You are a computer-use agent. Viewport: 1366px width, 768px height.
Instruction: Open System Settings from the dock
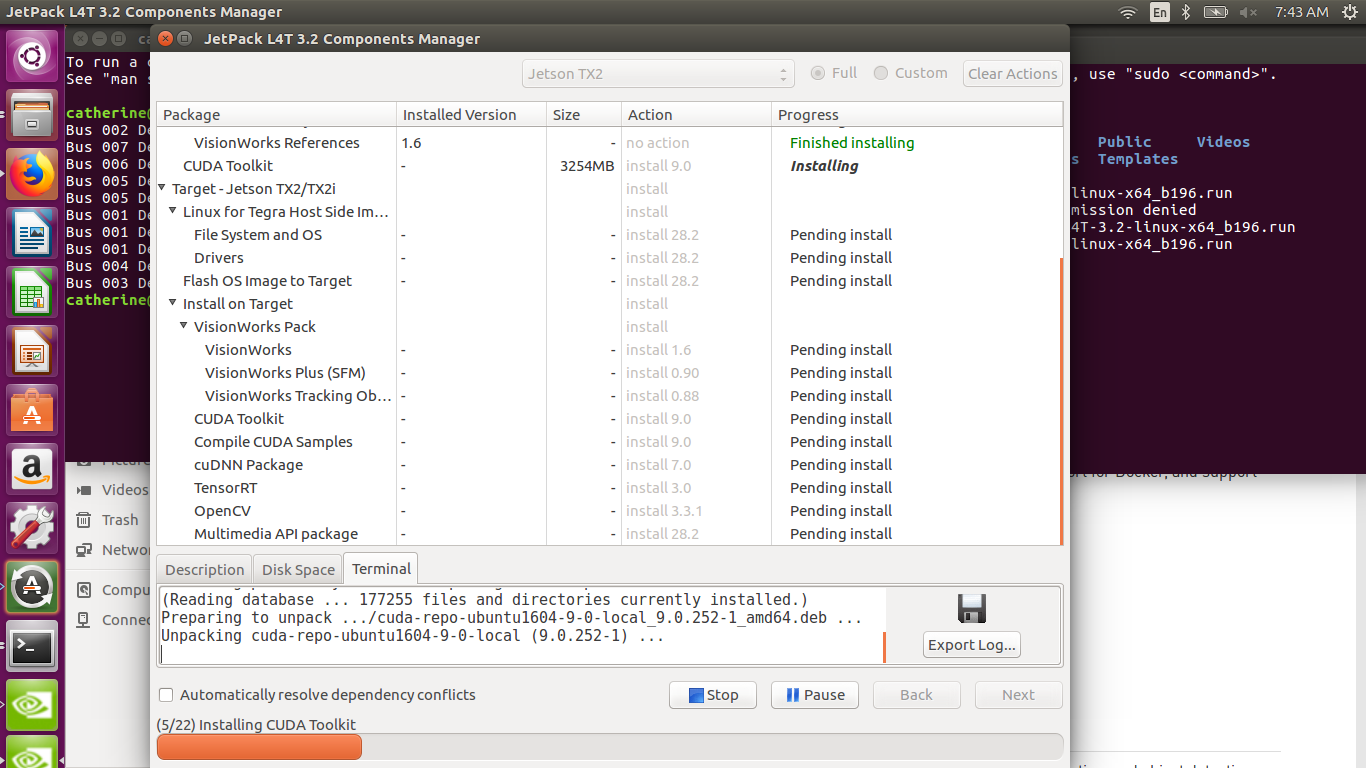(x=33, y=528)
